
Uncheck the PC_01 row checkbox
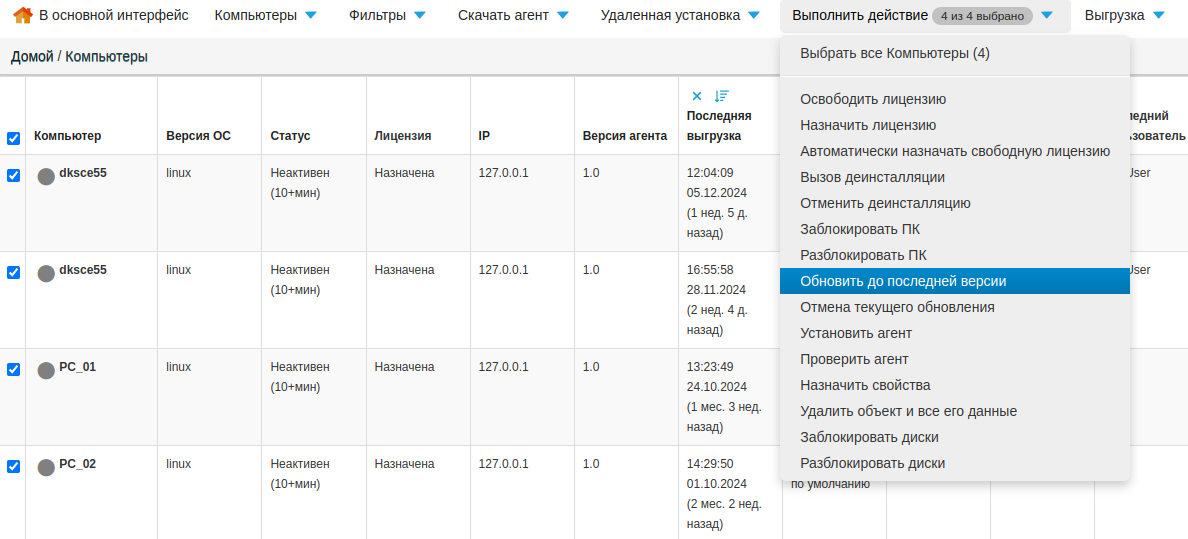(13, 369)
